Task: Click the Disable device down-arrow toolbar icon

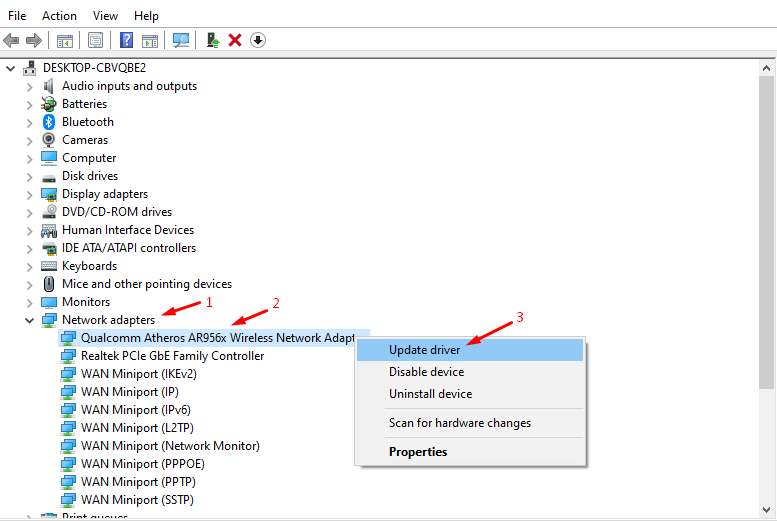Action: pos(258,40)
